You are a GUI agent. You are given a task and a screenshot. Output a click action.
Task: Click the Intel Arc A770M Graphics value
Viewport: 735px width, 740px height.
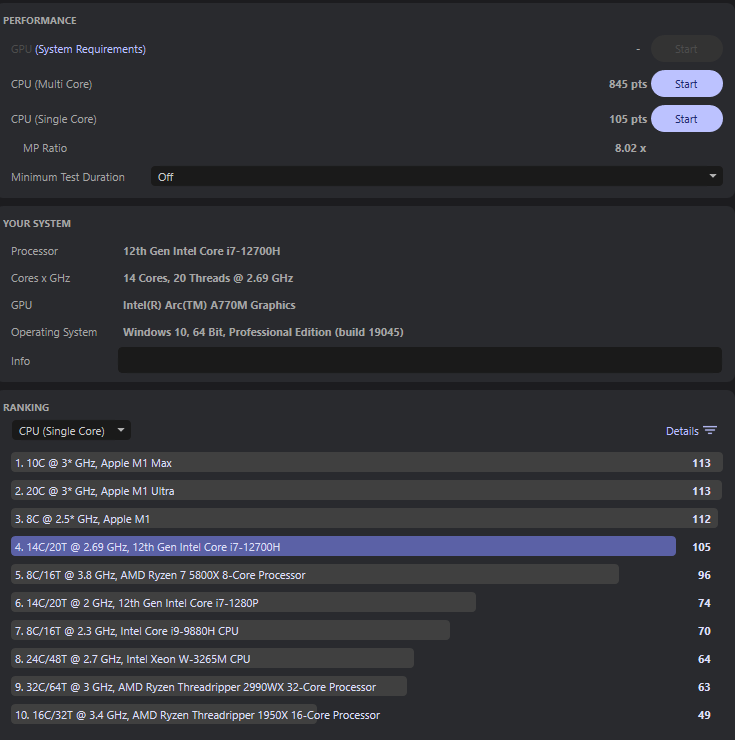pyautogui.click(x=209, y=305)
